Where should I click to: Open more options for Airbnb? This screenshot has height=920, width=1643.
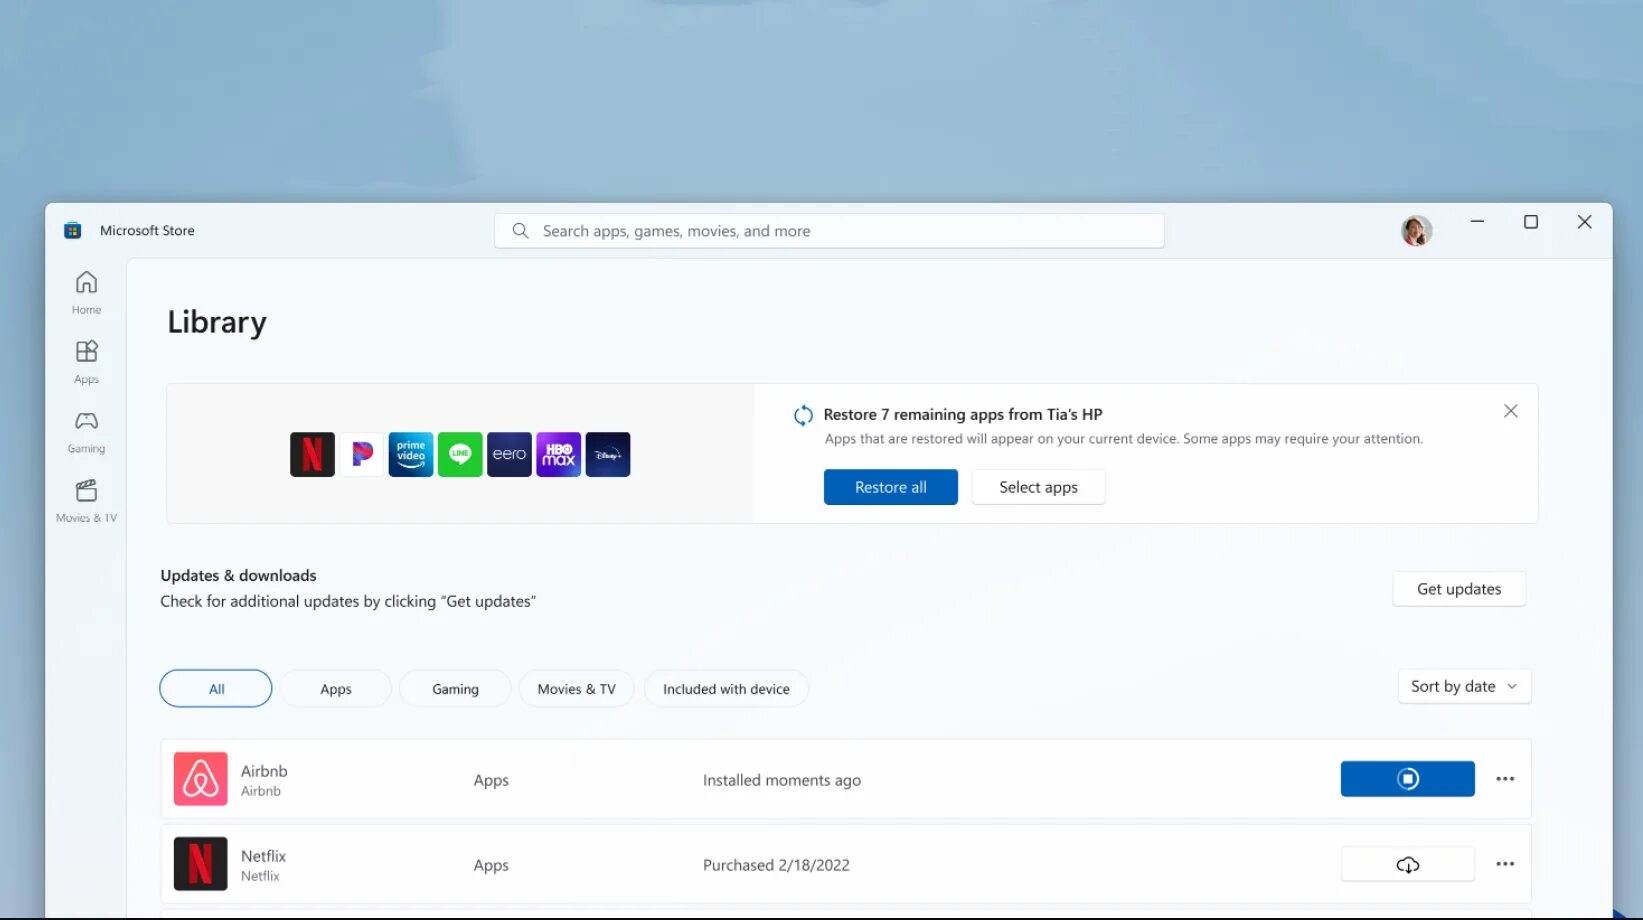pos(1505,779)
